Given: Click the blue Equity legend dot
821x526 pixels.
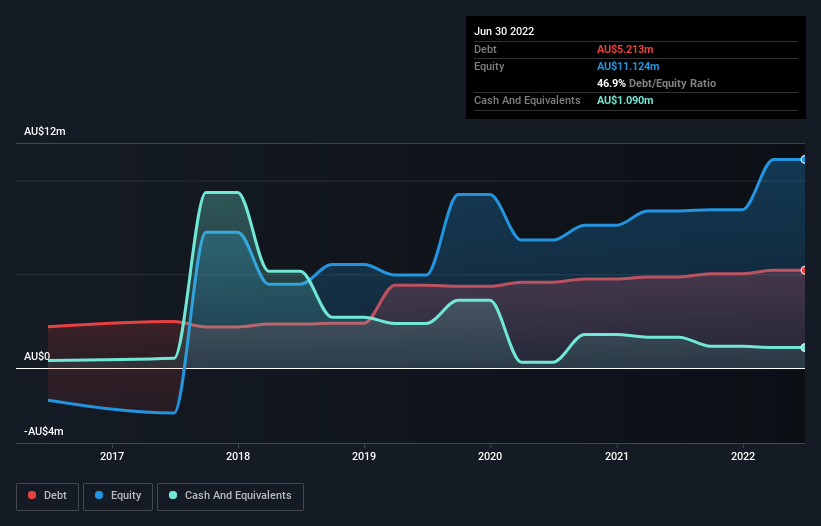Looking at the screenshot, I should tap(99, 495).
